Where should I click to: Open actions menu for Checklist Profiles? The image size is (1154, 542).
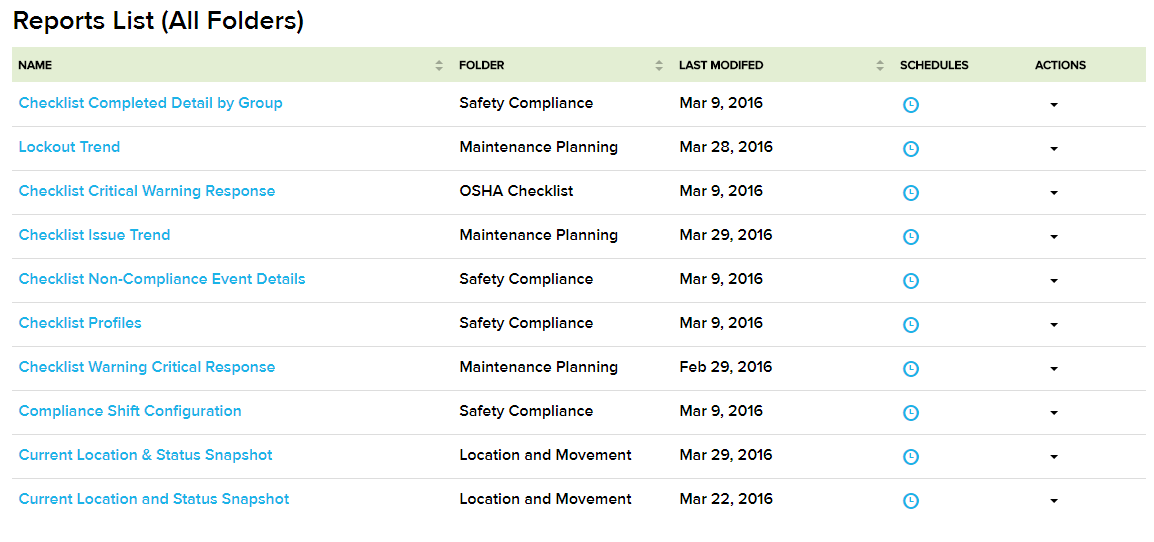1054,325
